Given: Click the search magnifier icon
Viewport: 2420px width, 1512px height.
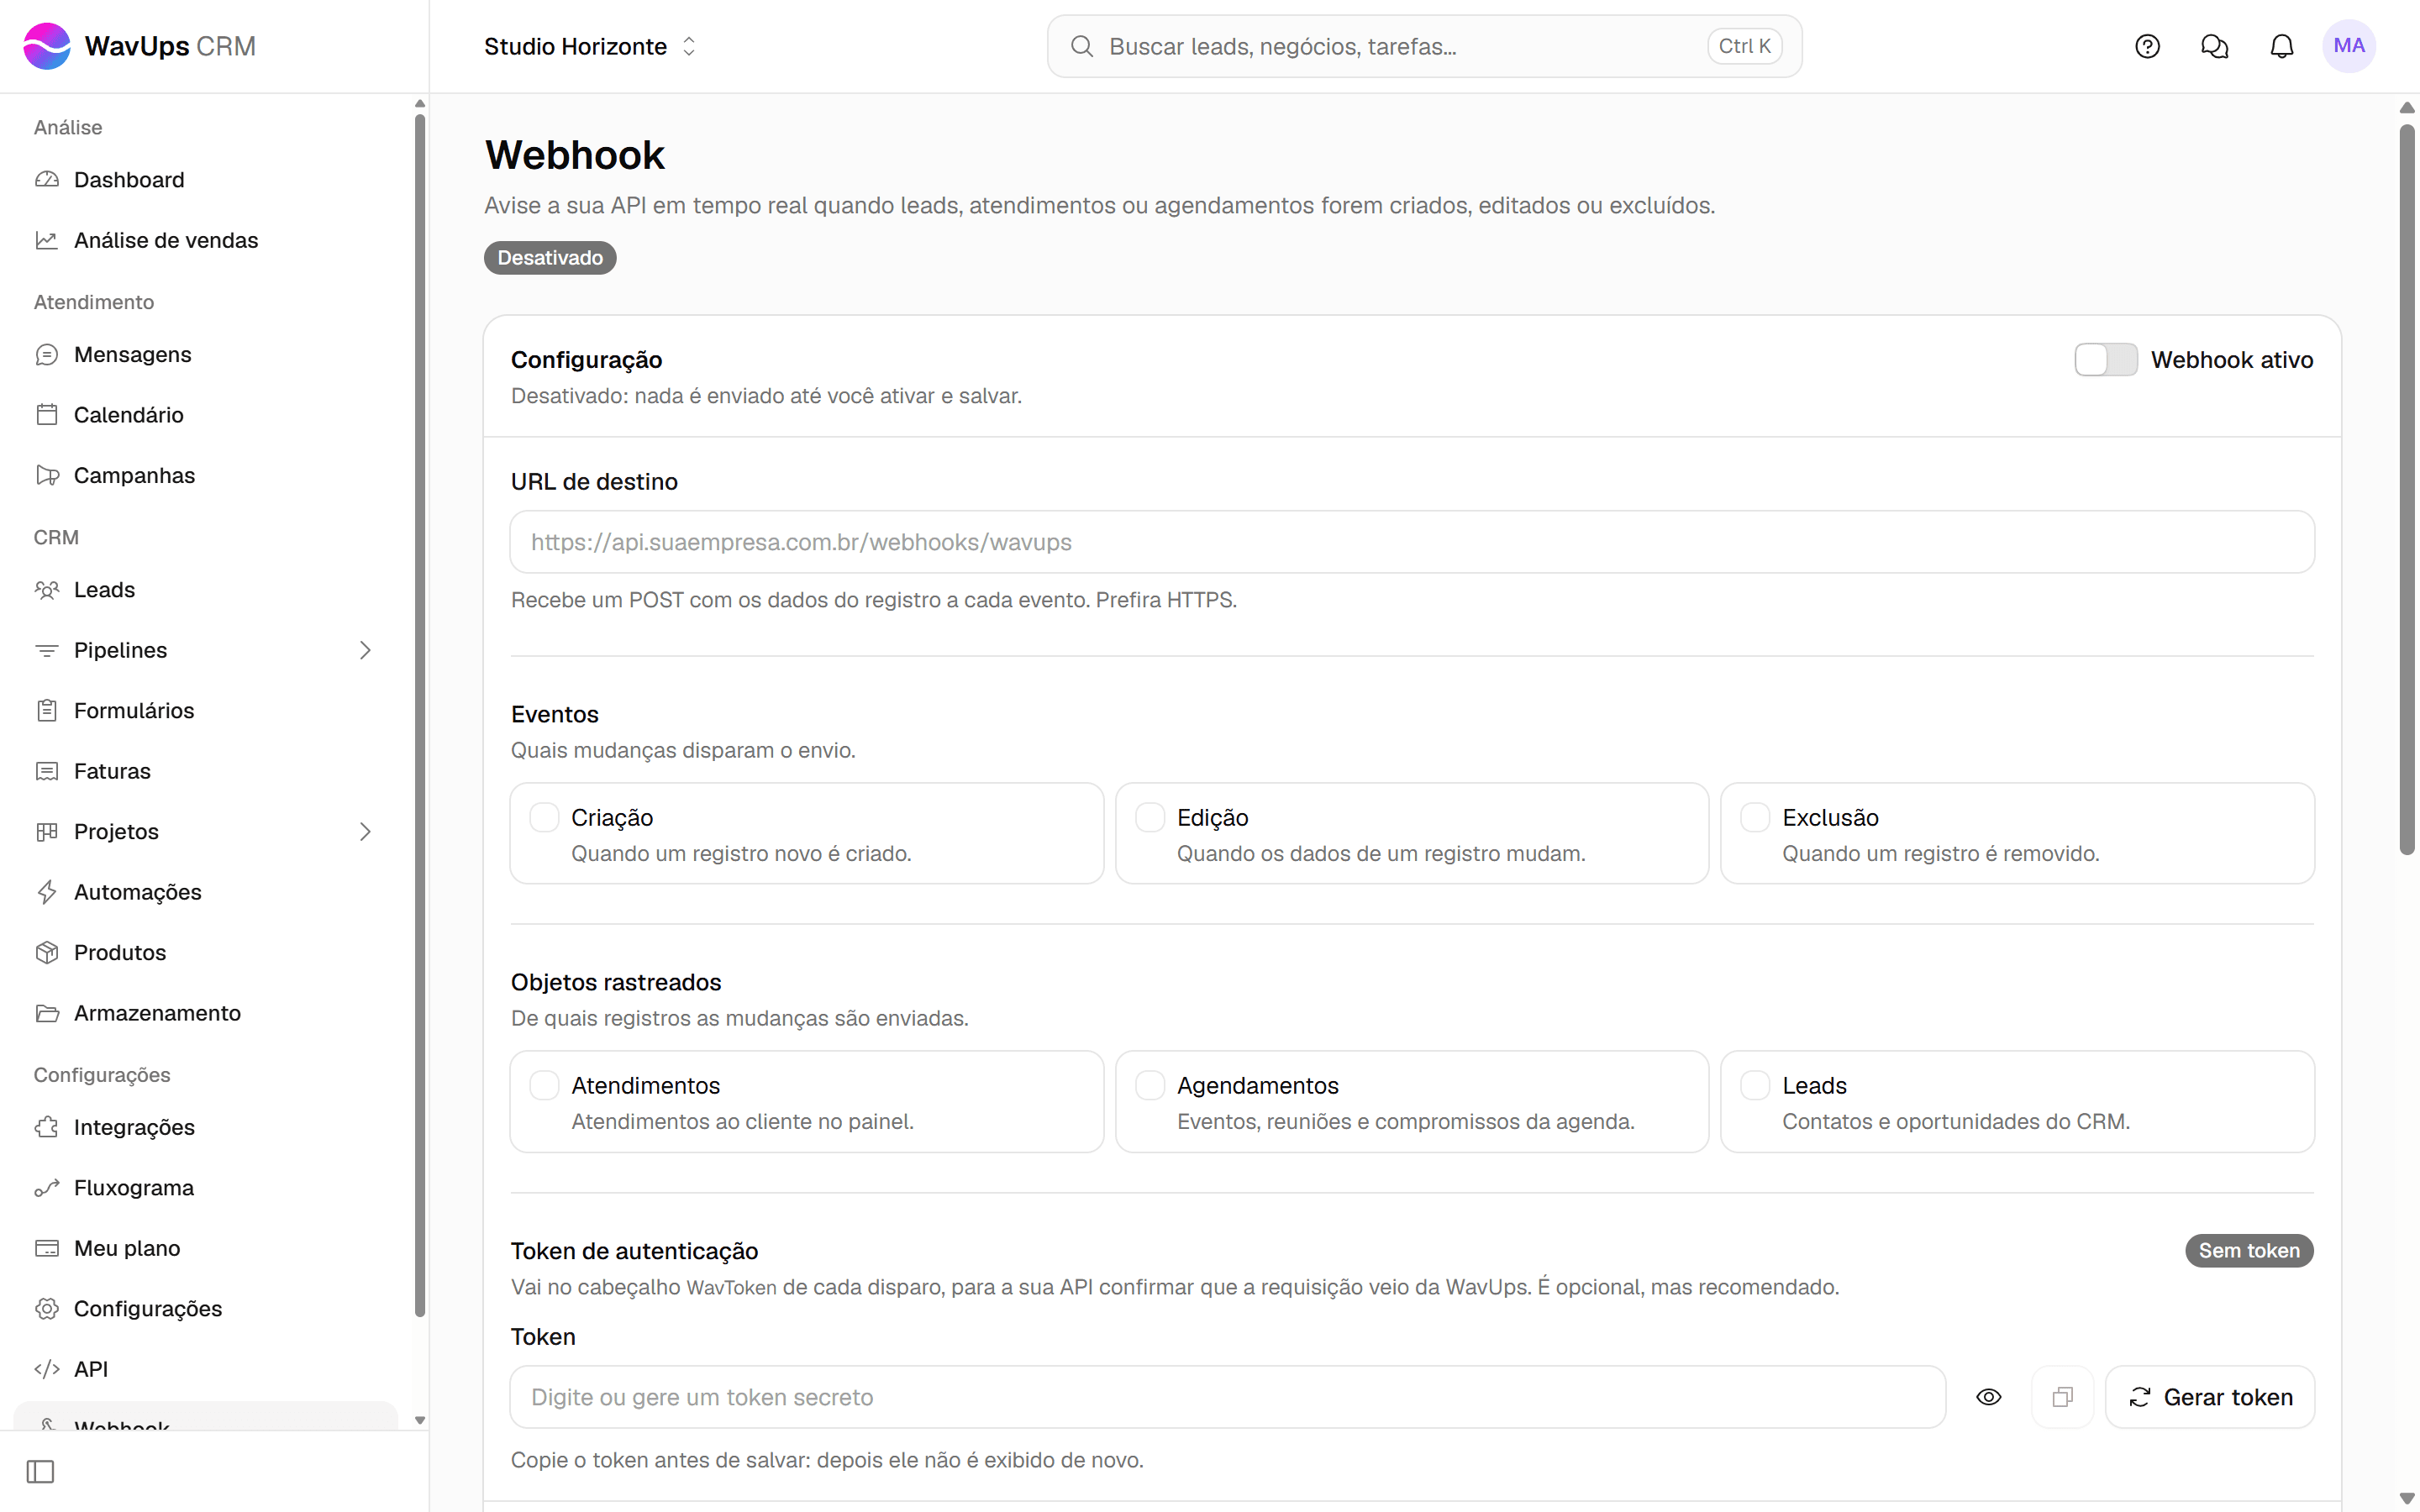Looking at the screenshot, I should point(1081,46).
